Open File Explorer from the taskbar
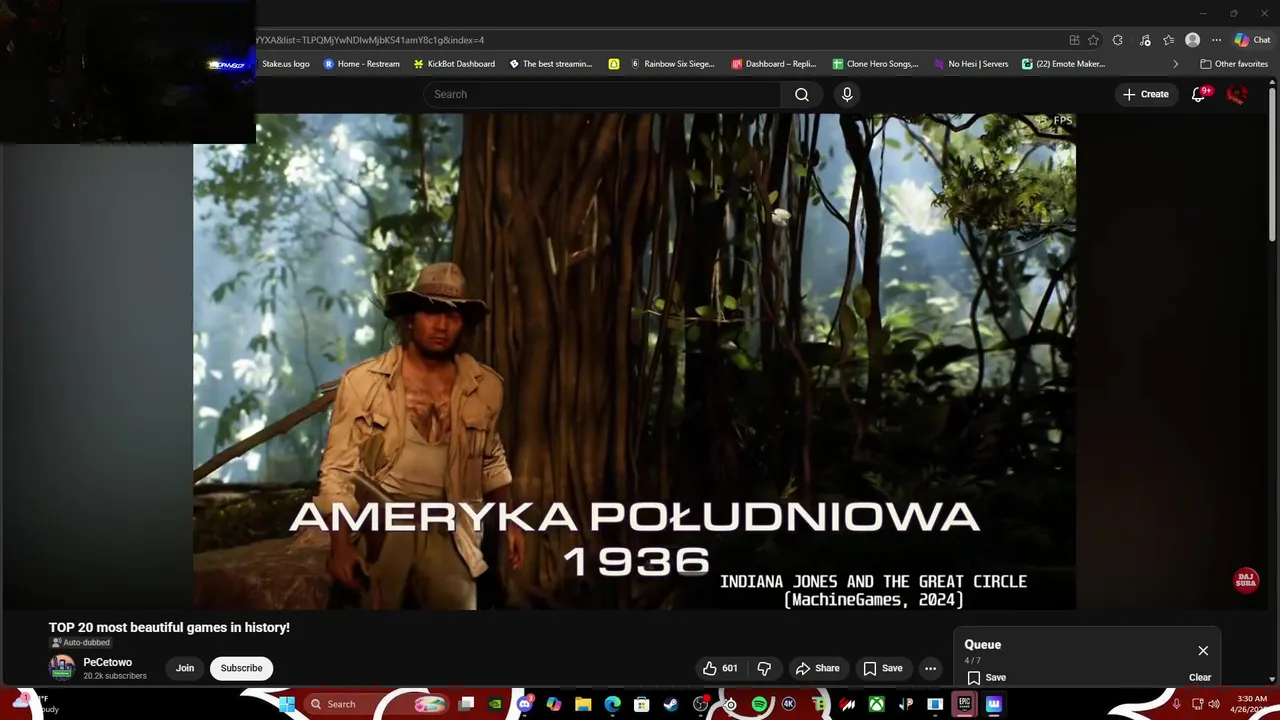Image resolution: width=1280 pixels, height=720 pixels. [x=583, y=704]
